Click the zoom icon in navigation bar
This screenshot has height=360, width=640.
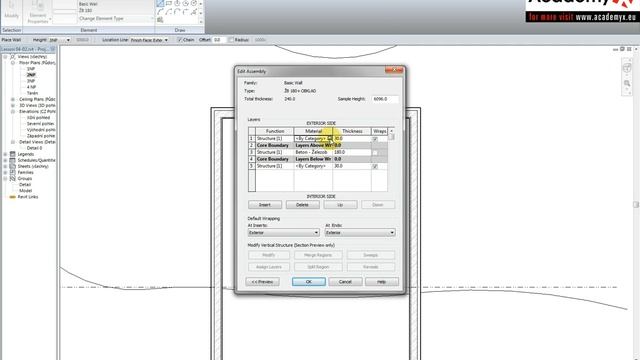click(627, 83)
